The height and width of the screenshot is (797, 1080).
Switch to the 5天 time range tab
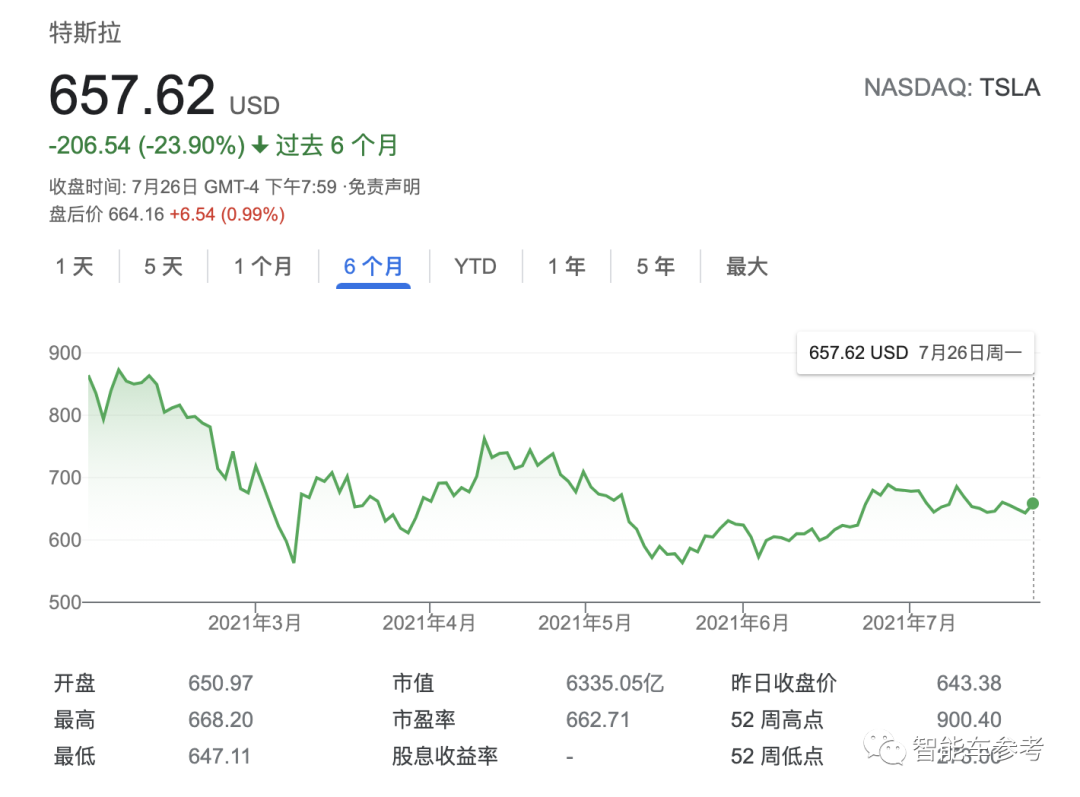pos(162,266)
